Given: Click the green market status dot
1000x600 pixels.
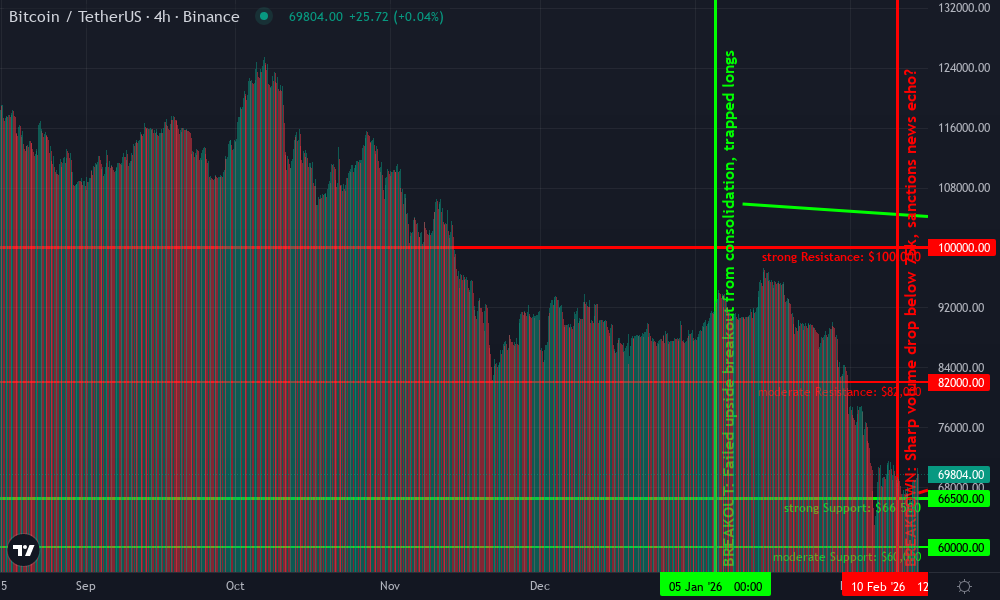Looking at the screenshot, I should click(262, 16).
